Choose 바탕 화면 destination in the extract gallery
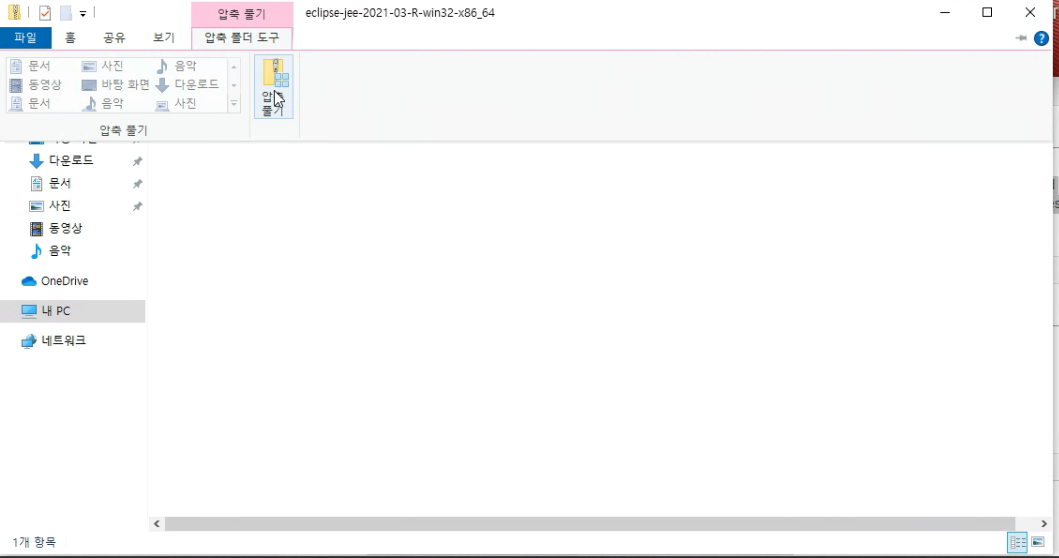The width and height of the screenshot is (1059, 558). coord(115,84)
